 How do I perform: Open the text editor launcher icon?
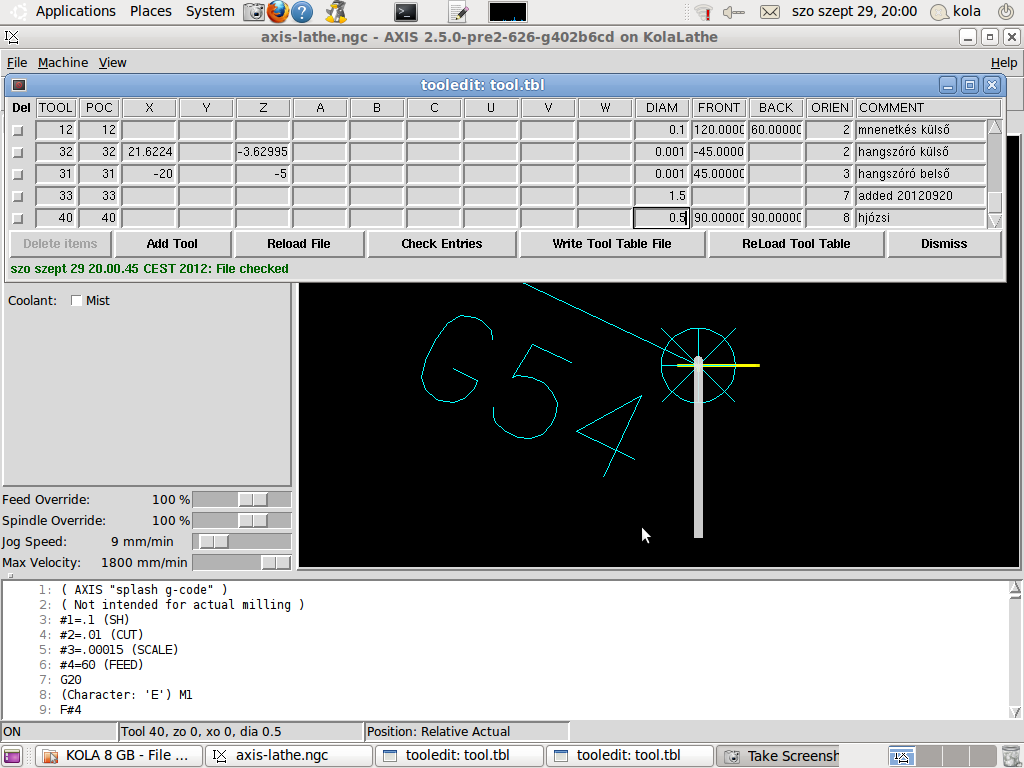[458, 12]
